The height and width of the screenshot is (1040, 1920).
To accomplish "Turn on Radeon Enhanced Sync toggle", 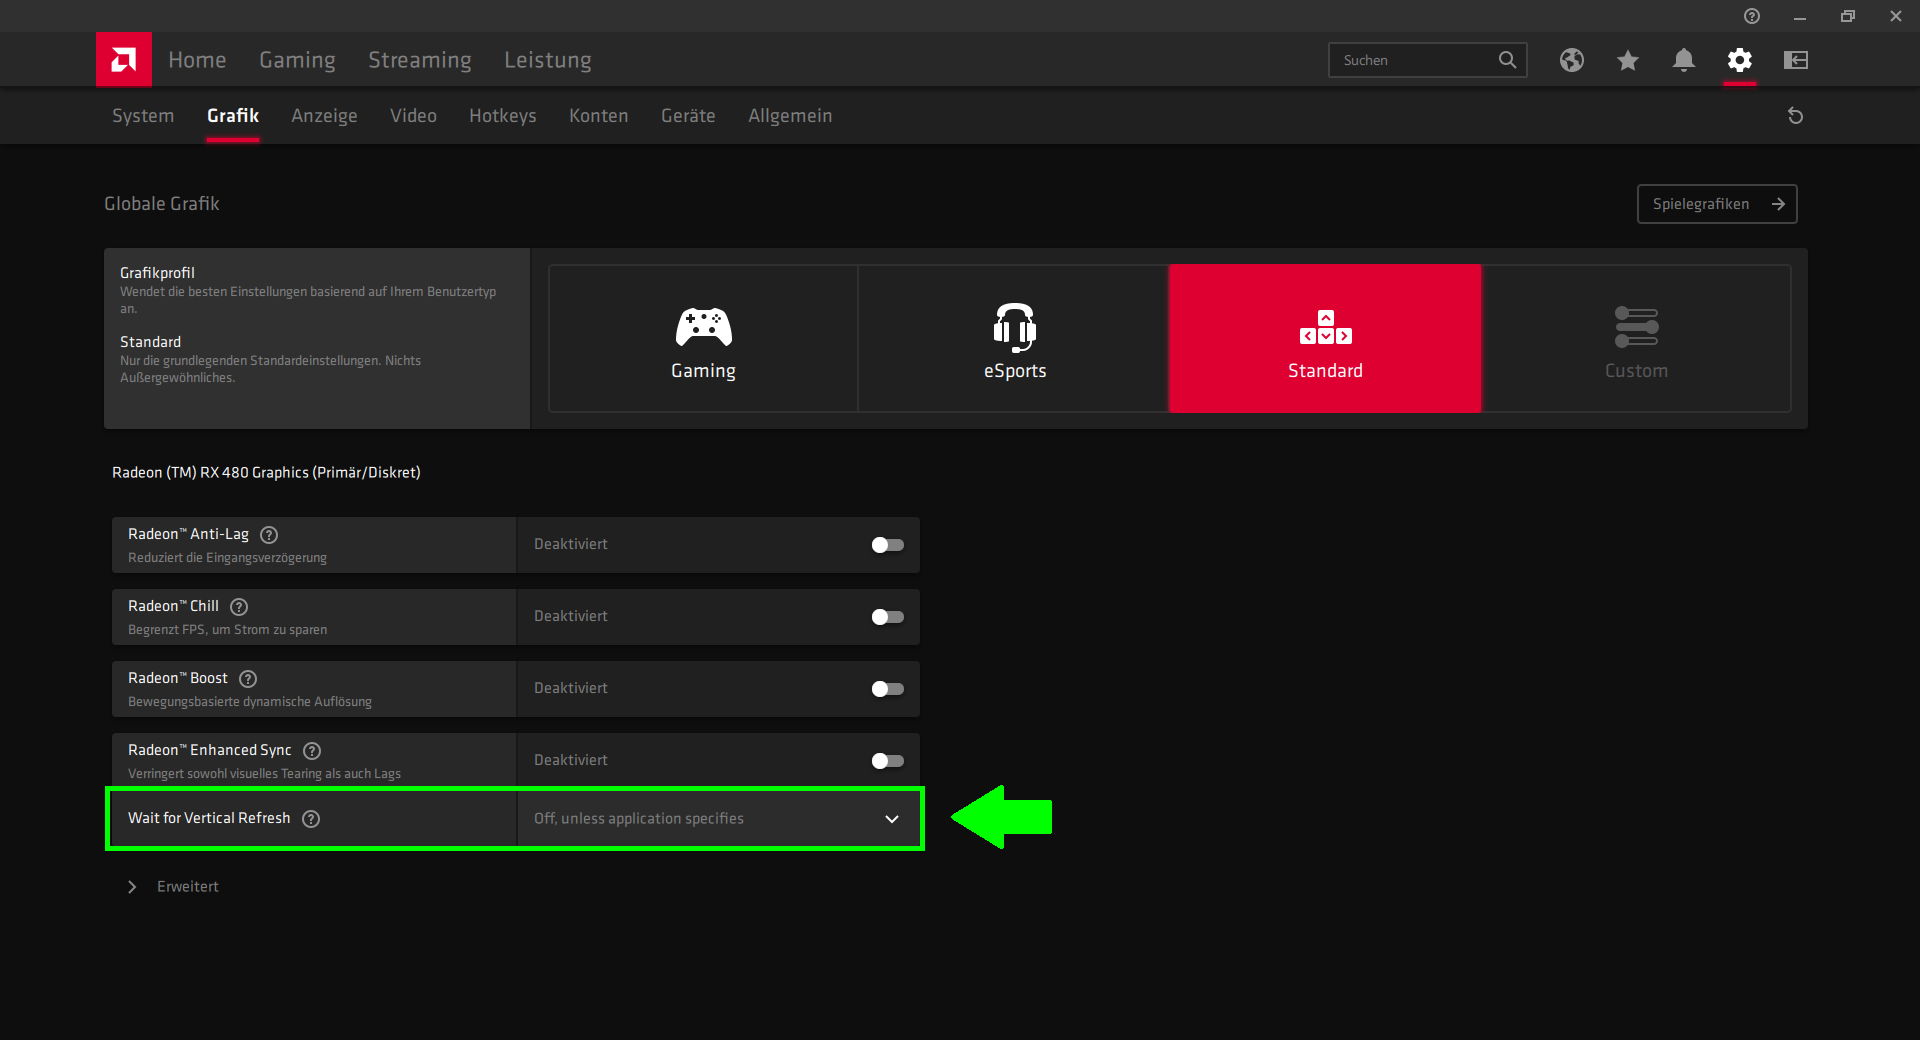I will coord(887,761).
